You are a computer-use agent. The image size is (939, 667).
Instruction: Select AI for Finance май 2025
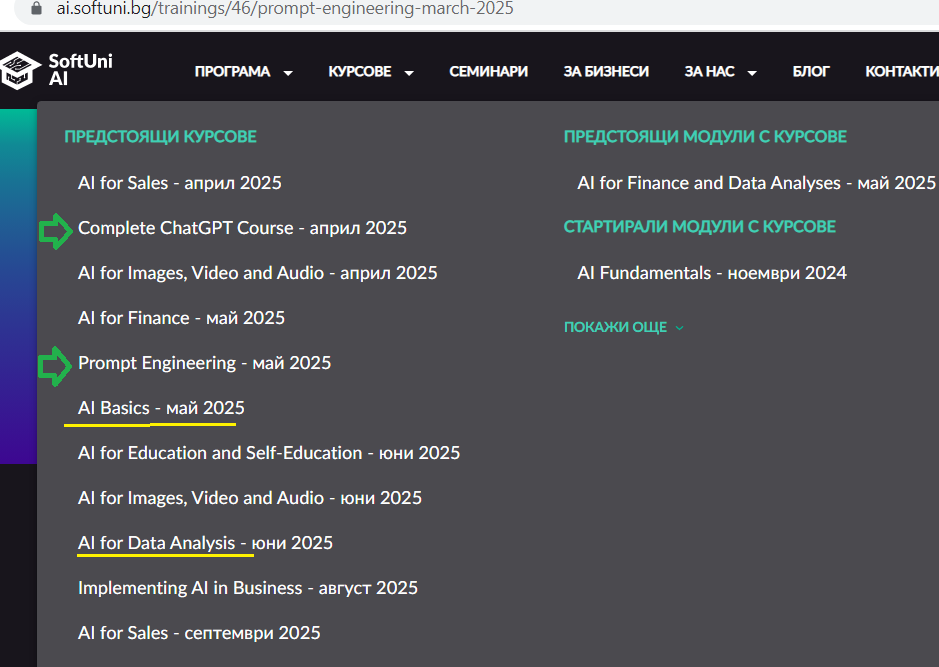[x=181, y=318]
